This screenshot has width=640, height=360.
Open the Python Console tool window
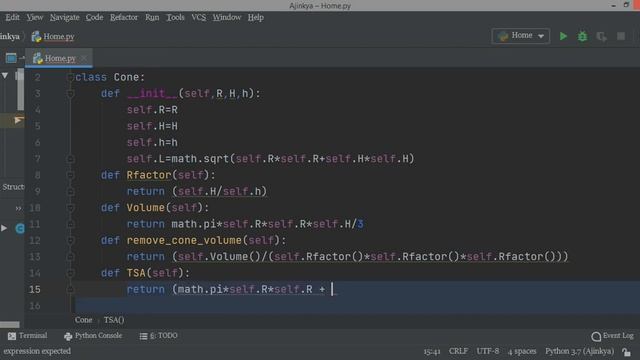point(93,336)
